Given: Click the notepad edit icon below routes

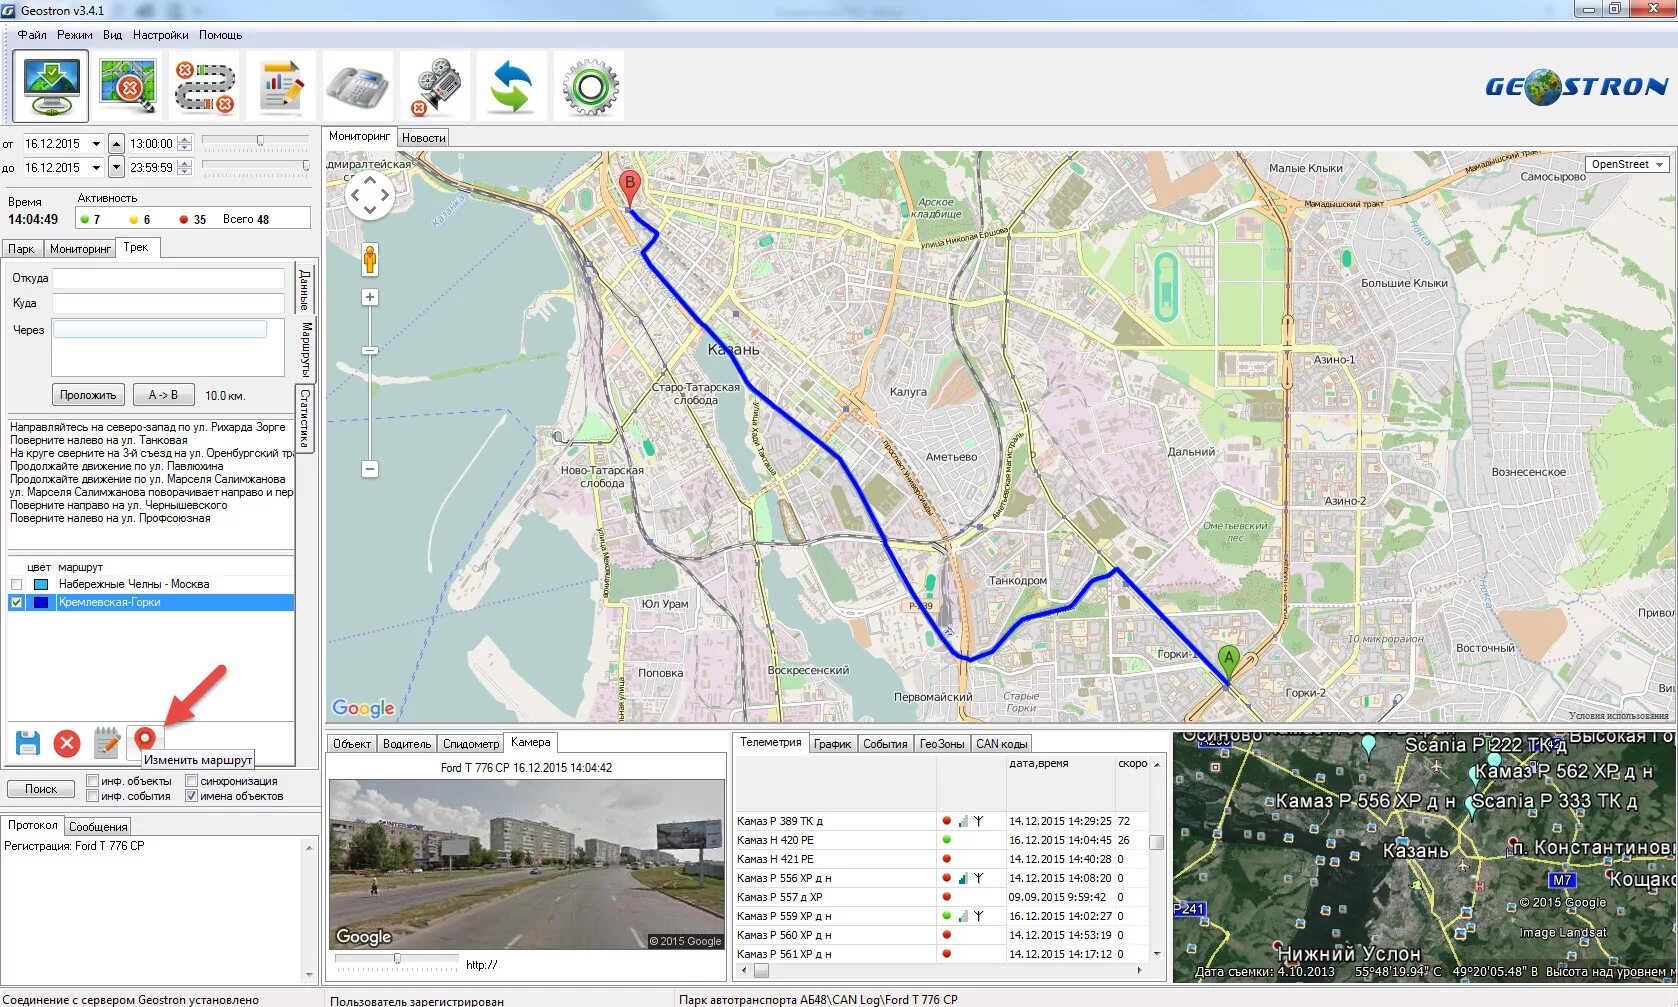Looking at the screenshot, I should click(107, 742).
